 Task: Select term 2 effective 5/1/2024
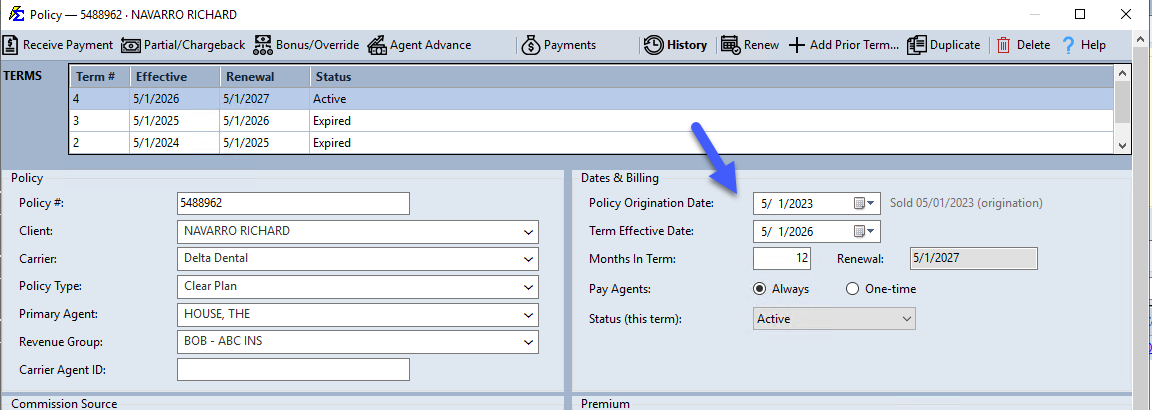591,143
